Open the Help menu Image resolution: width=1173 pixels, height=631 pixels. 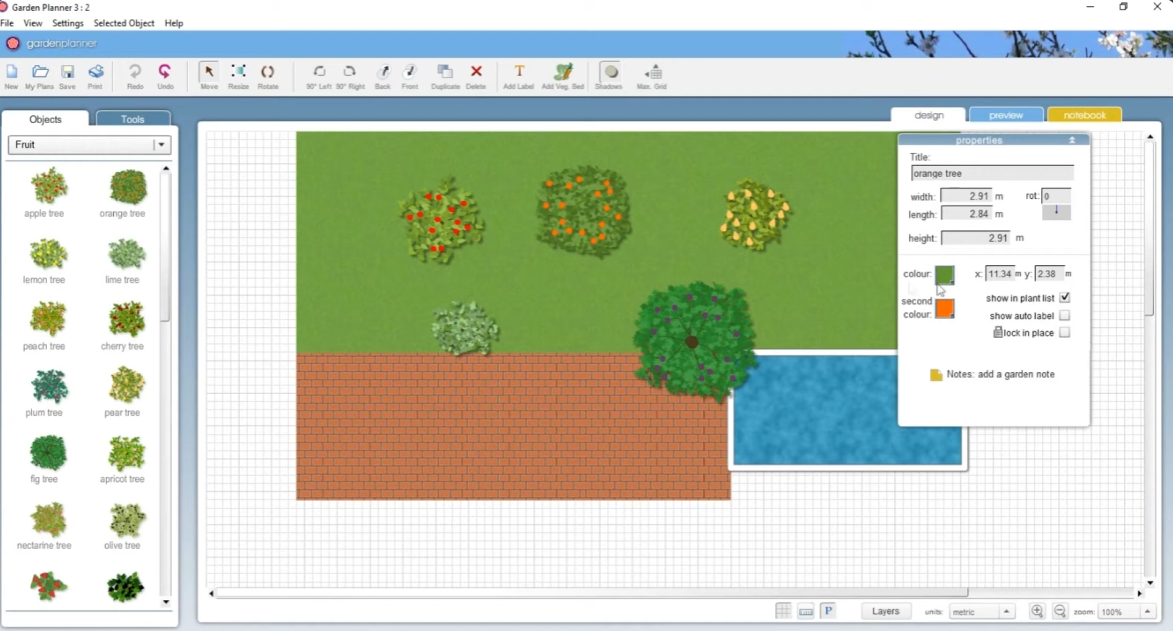[174, 23]
